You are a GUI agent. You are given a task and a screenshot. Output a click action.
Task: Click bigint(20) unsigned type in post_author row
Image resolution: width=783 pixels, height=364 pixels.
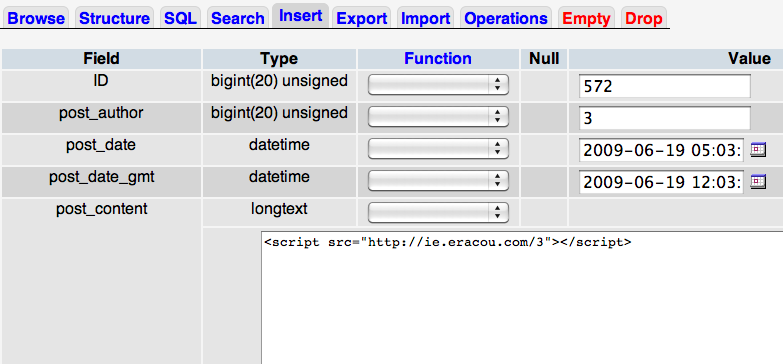coord(279,112)
